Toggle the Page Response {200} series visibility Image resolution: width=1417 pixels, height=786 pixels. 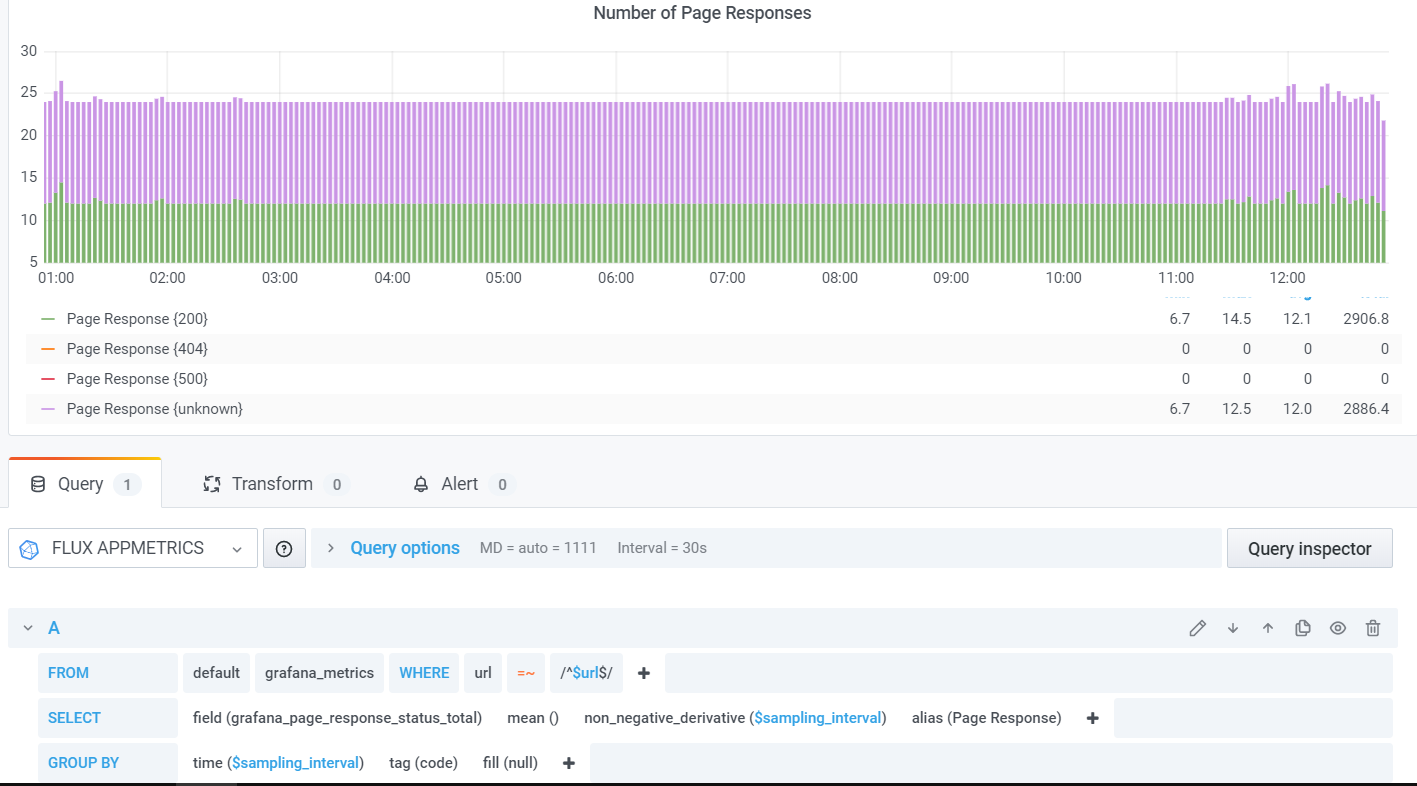click(x=137, y=318)
